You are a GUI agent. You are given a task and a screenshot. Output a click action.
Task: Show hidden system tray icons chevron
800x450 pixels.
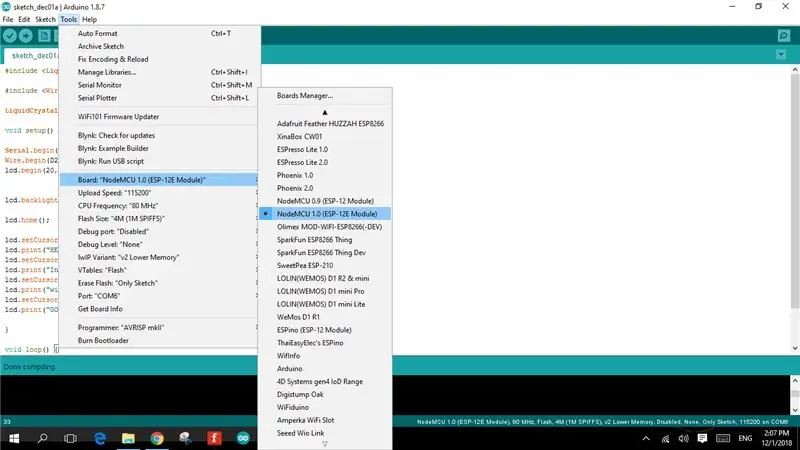646,438
